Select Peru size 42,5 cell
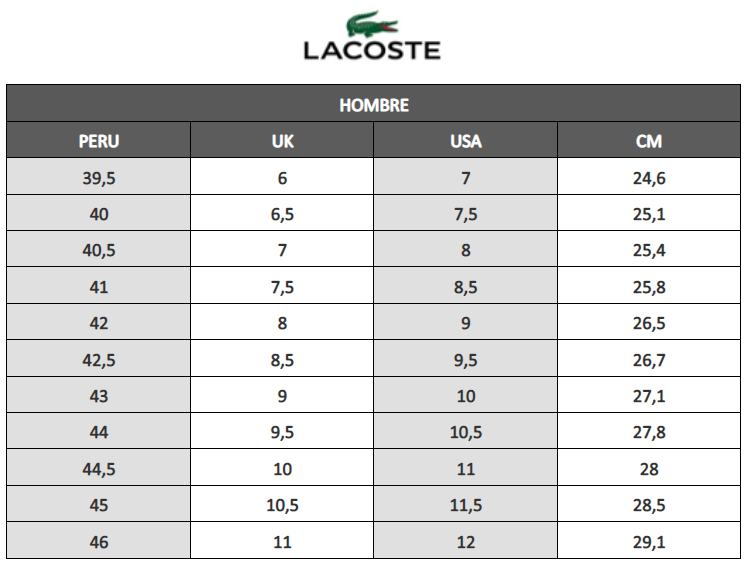The height and width of the screenshot is (564, 744). (x=98, y=360)
